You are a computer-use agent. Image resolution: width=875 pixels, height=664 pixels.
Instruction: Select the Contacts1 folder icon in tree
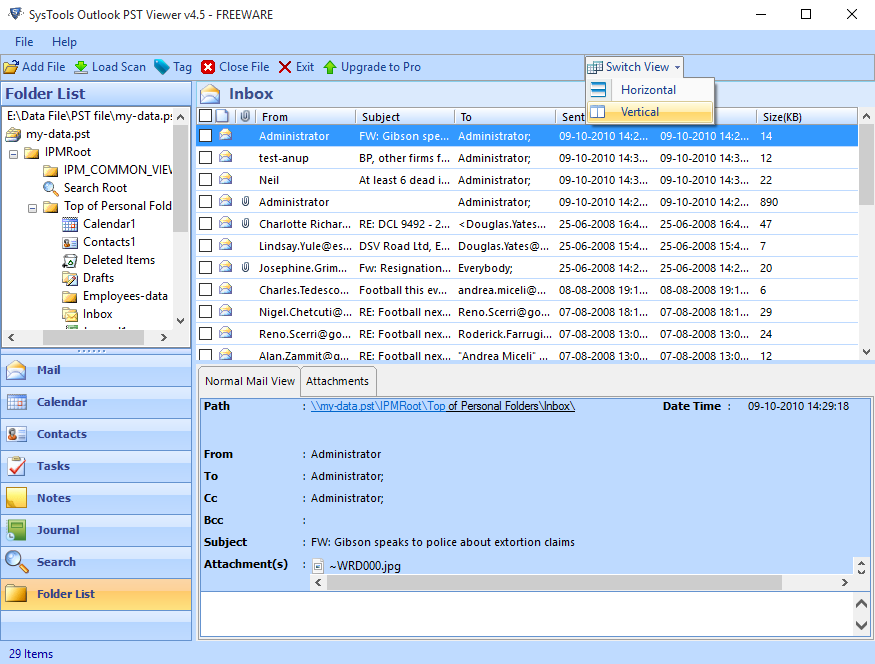click(x=70, y=243)
